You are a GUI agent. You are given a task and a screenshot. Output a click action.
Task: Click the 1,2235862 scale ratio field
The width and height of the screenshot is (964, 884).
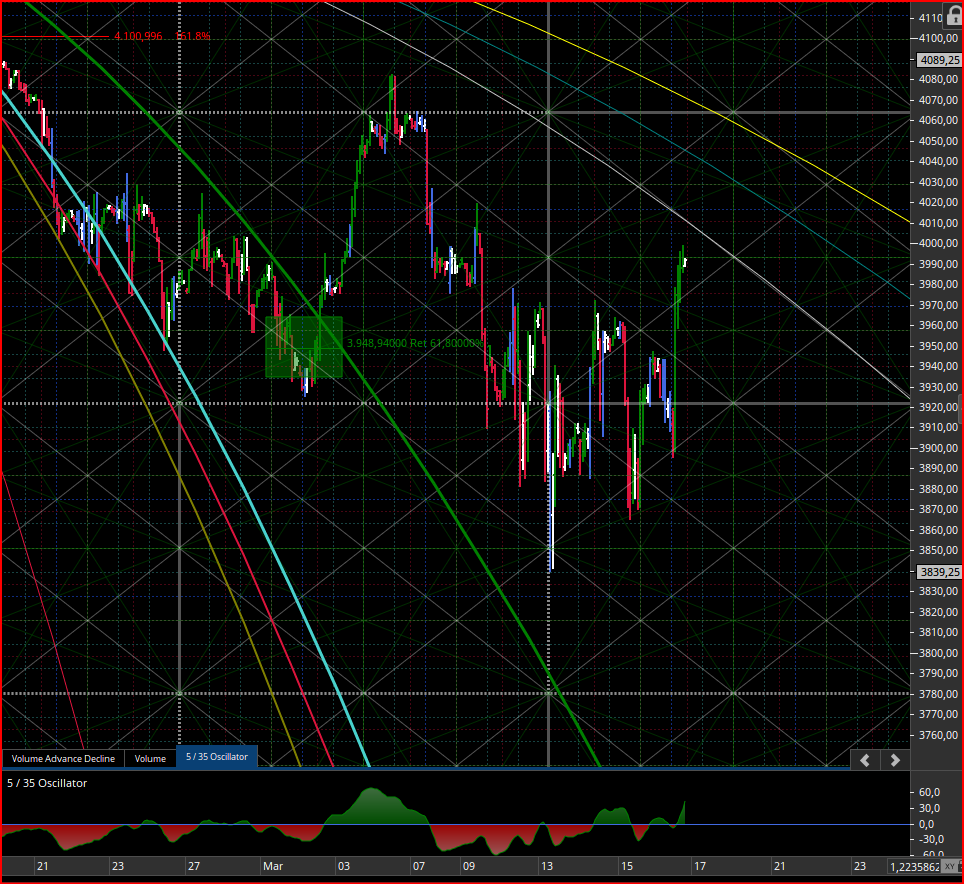pos(915,867)
